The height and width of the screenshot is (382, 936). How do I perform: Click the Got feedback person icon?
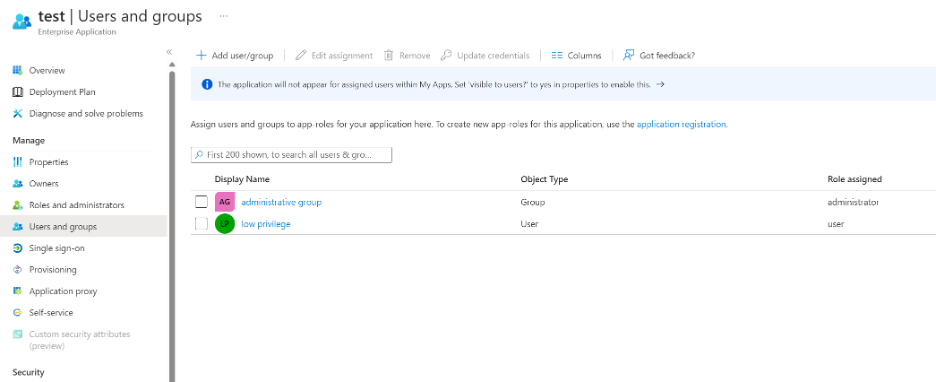tap(628, 56)
